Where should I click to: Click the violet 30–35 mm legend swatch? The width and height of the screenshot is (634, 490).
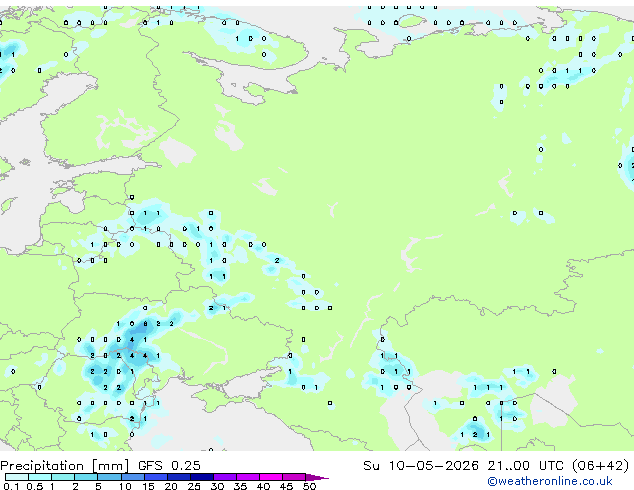[x=225, y=477]
